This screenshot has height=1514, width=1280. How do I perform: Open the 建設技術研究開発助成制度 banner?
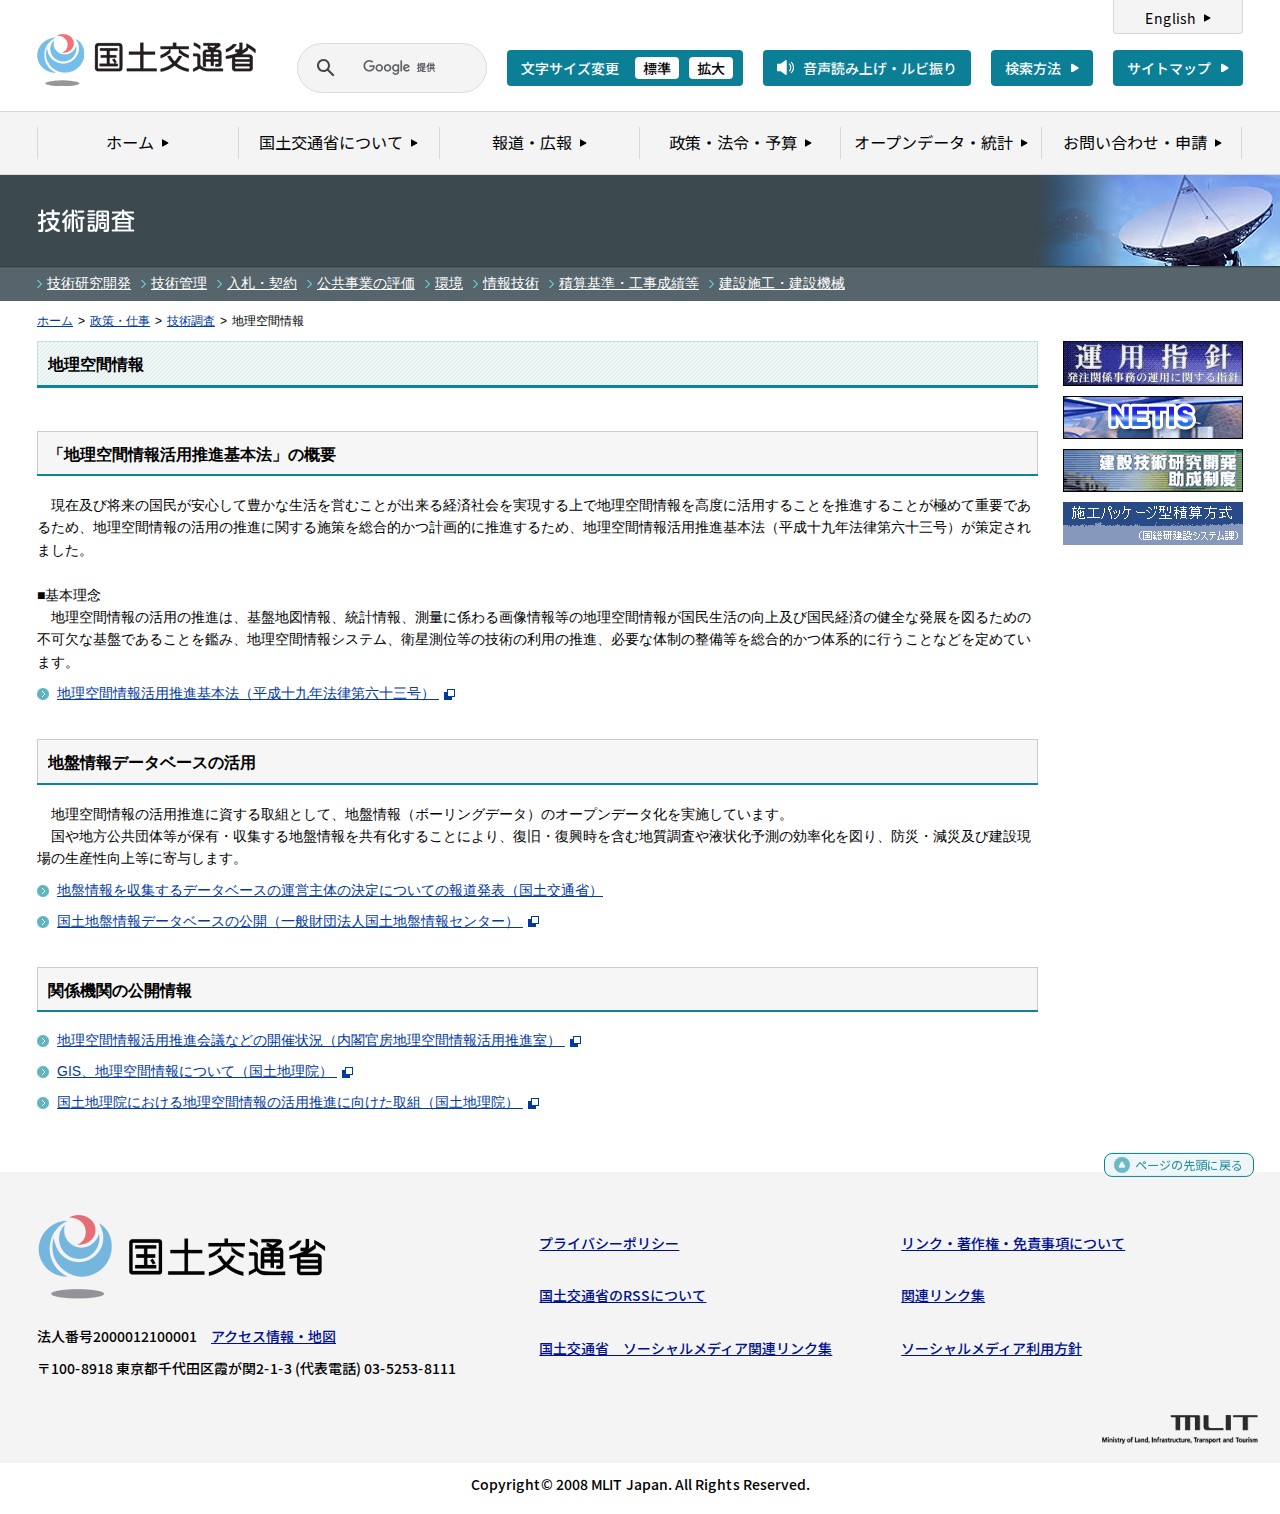pyautogui.click(x=1153, y=470)
